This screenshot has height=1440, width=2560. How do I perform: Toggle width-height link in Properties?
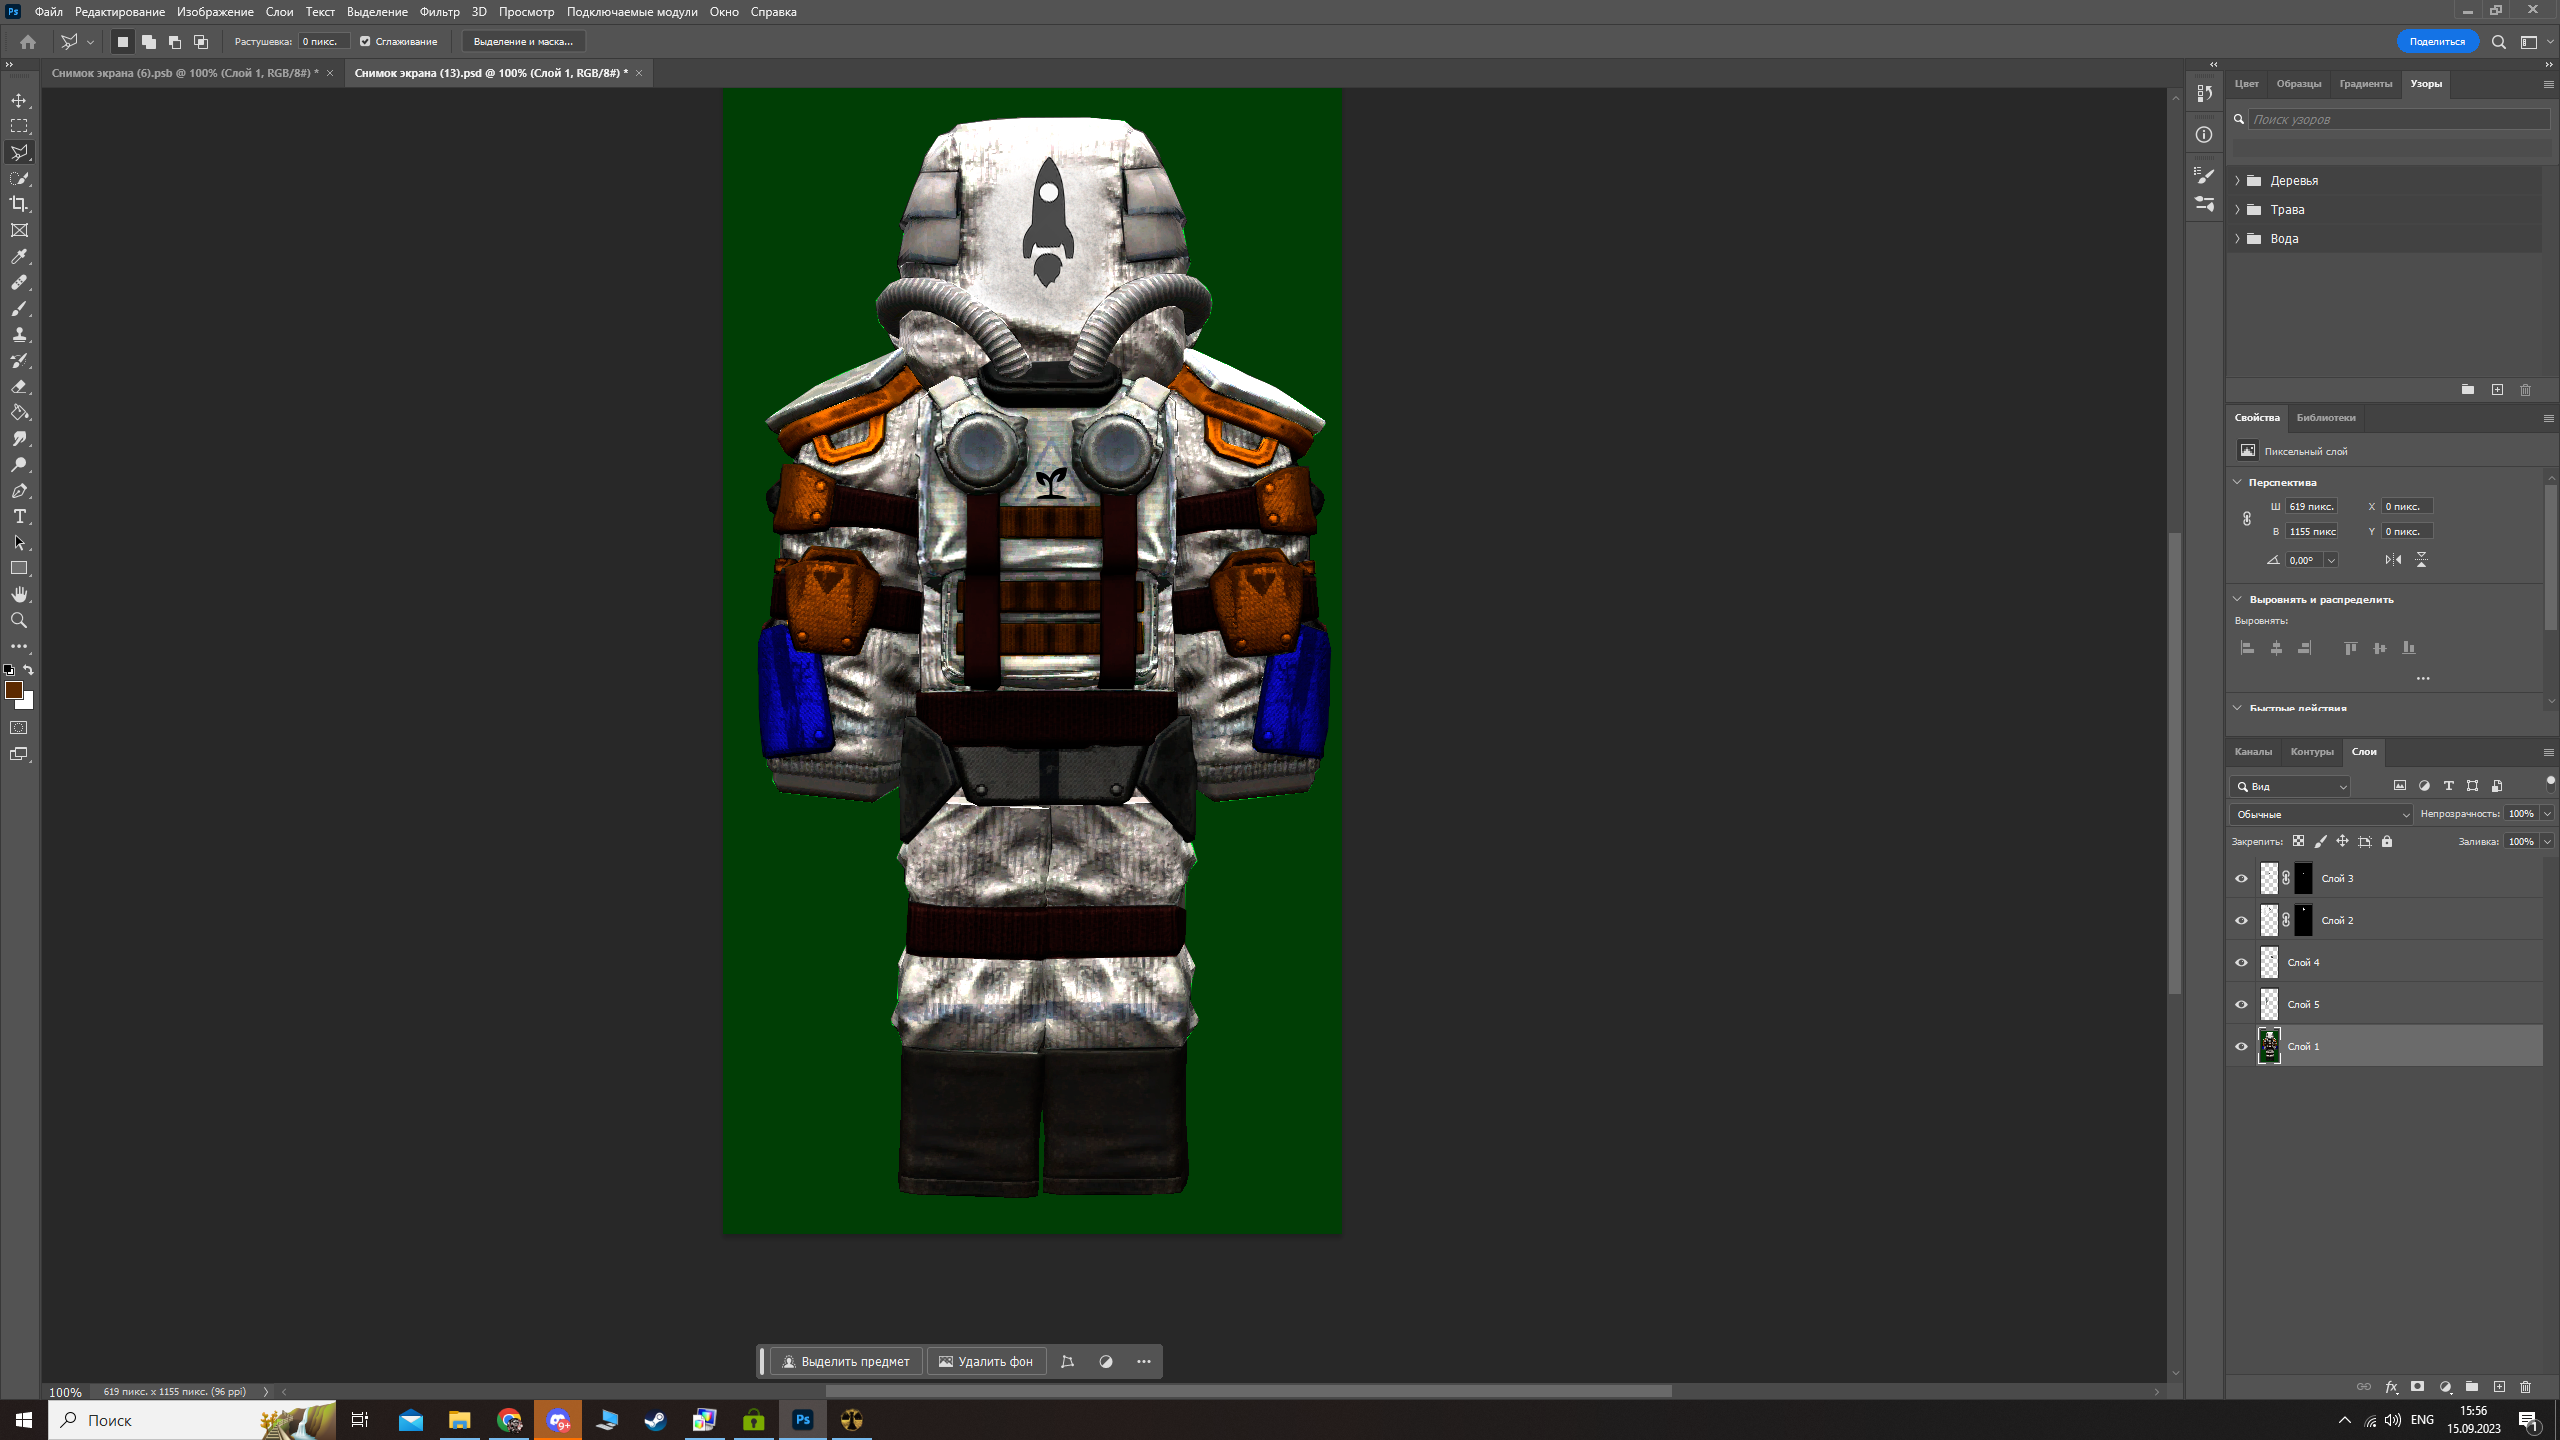(2247, 519)
